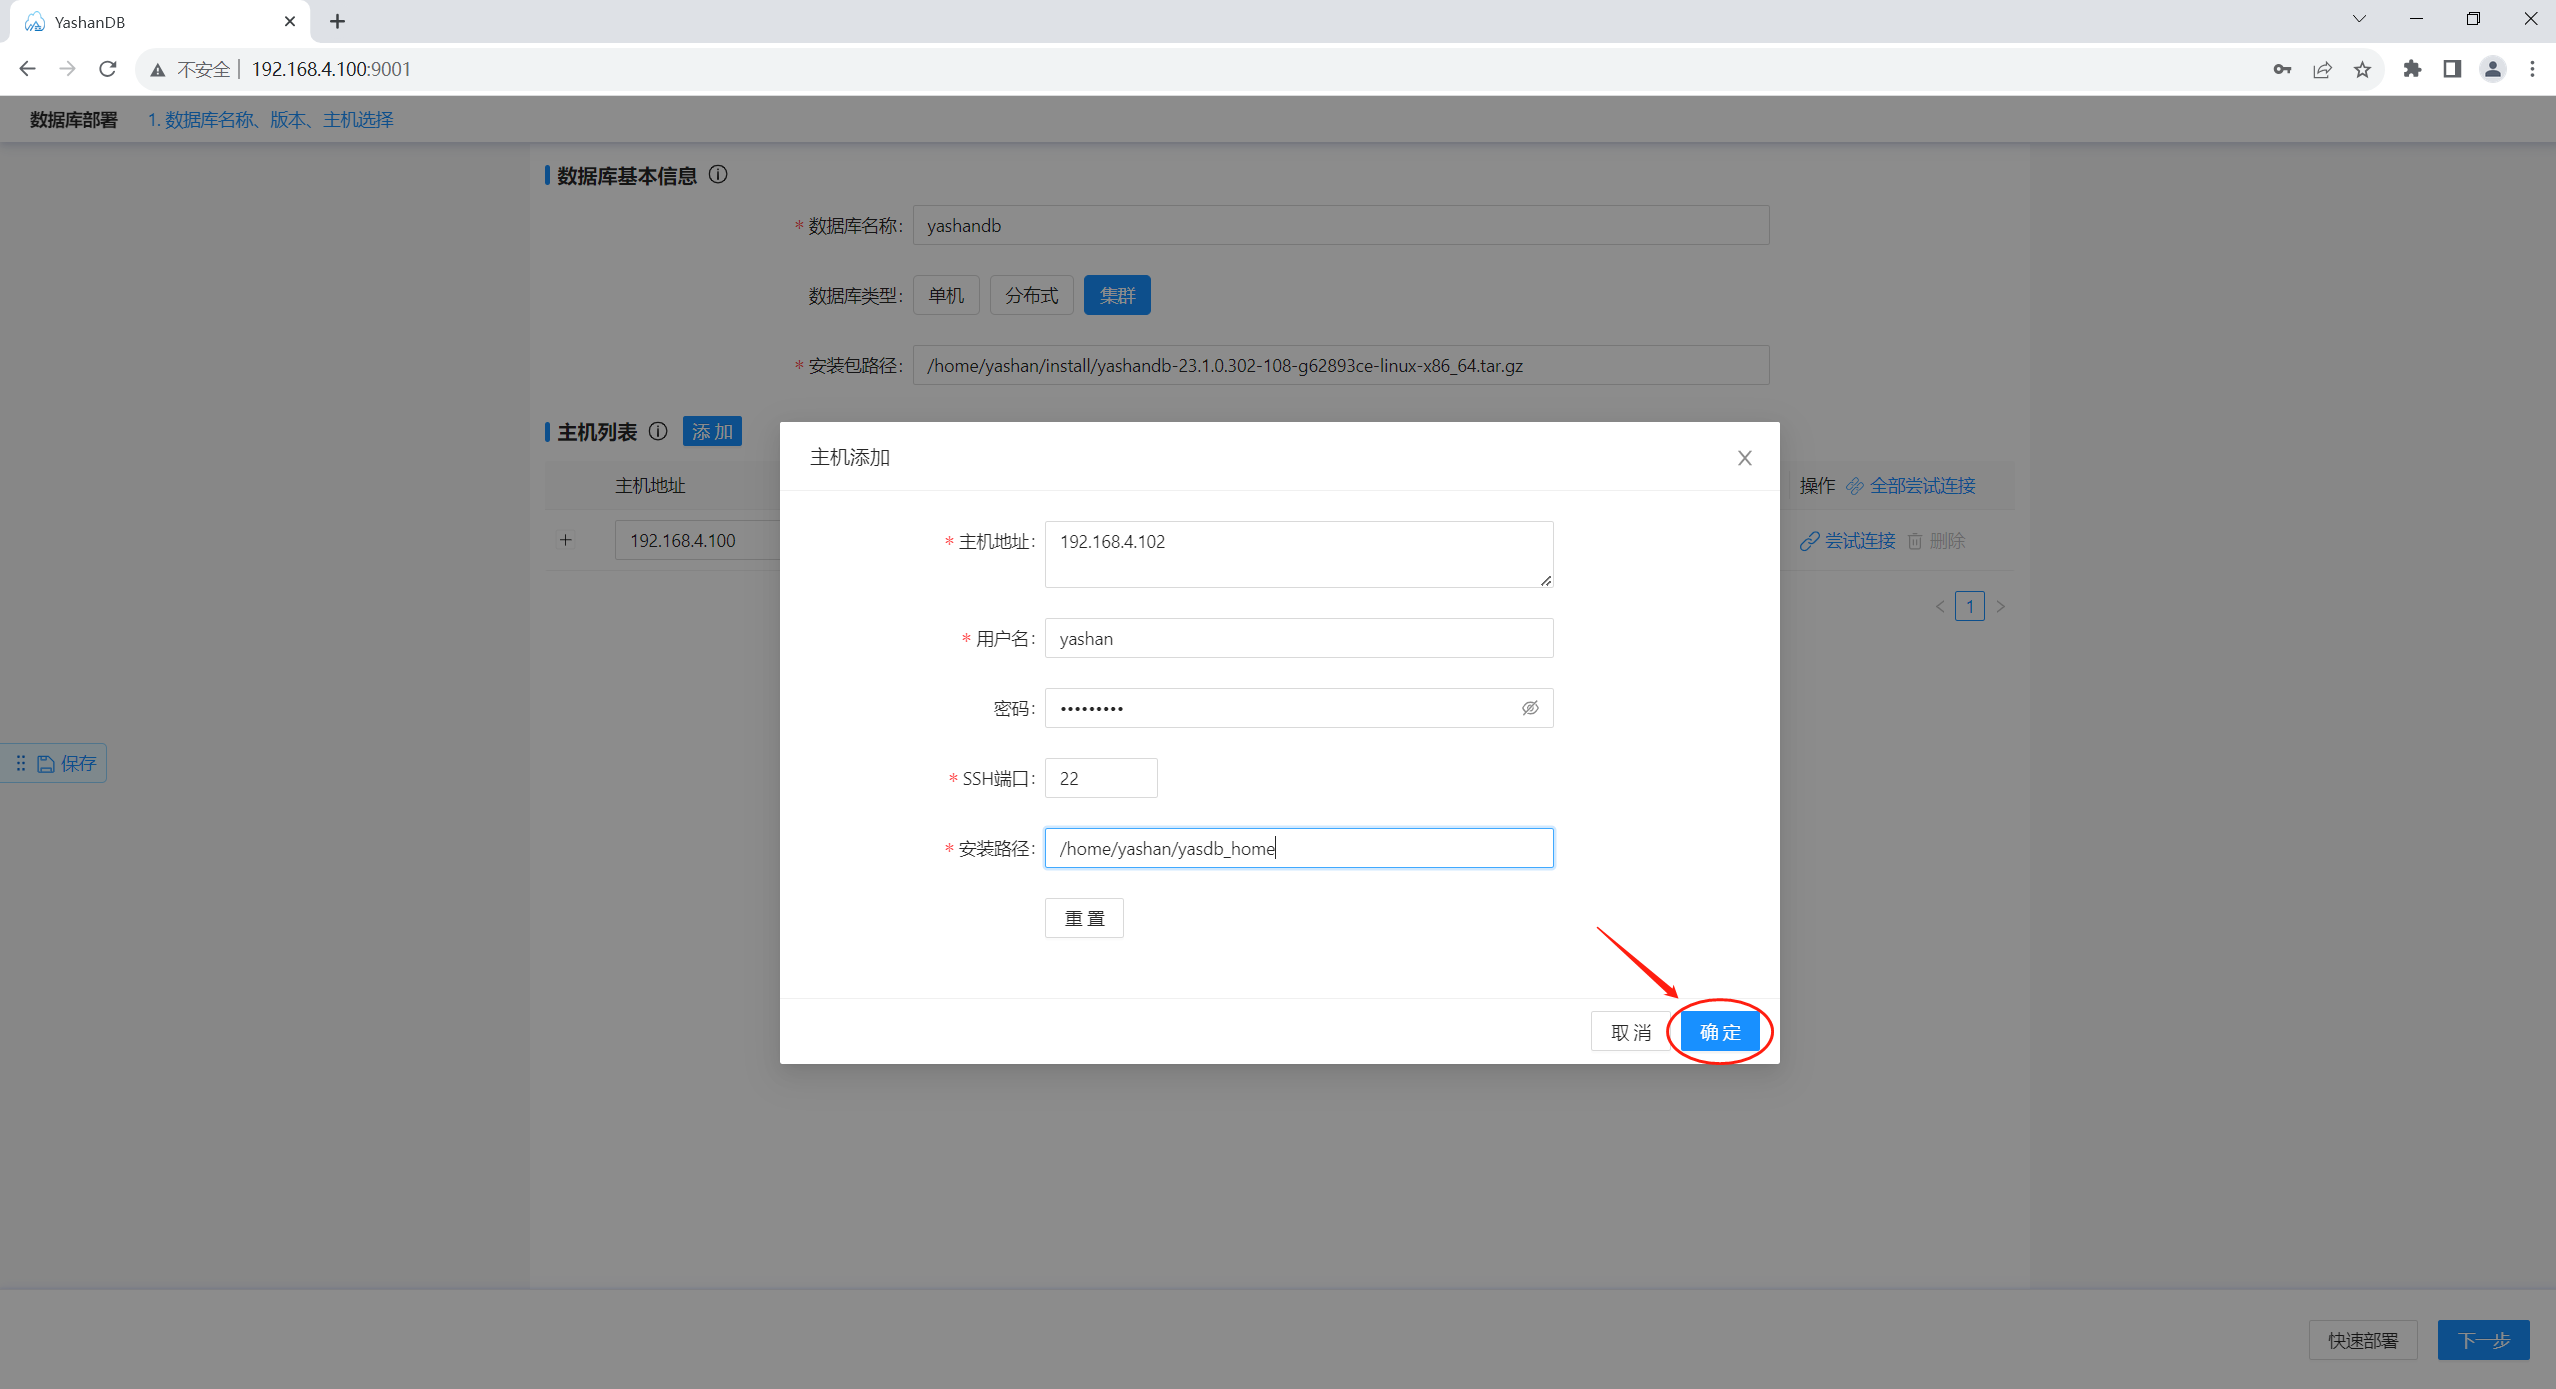The height and width of the screenshot is (1389, 2556).
Task: Select 集群 database type
Action: (x=1117, y=295)
